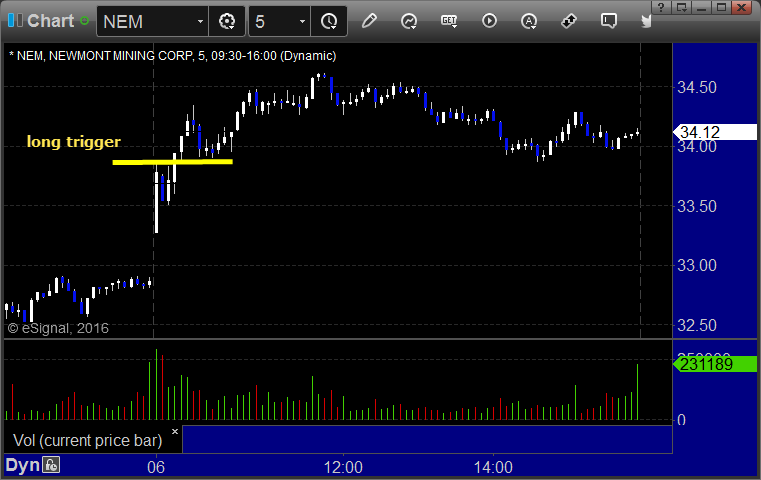
Task: Click the green volume value 231189
Action: [714, 364]
